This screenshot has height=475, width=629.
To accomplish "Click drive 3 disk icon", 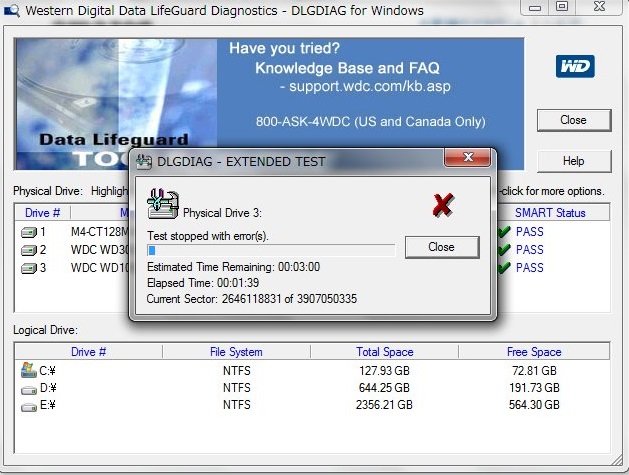I will tap(29, 268).
